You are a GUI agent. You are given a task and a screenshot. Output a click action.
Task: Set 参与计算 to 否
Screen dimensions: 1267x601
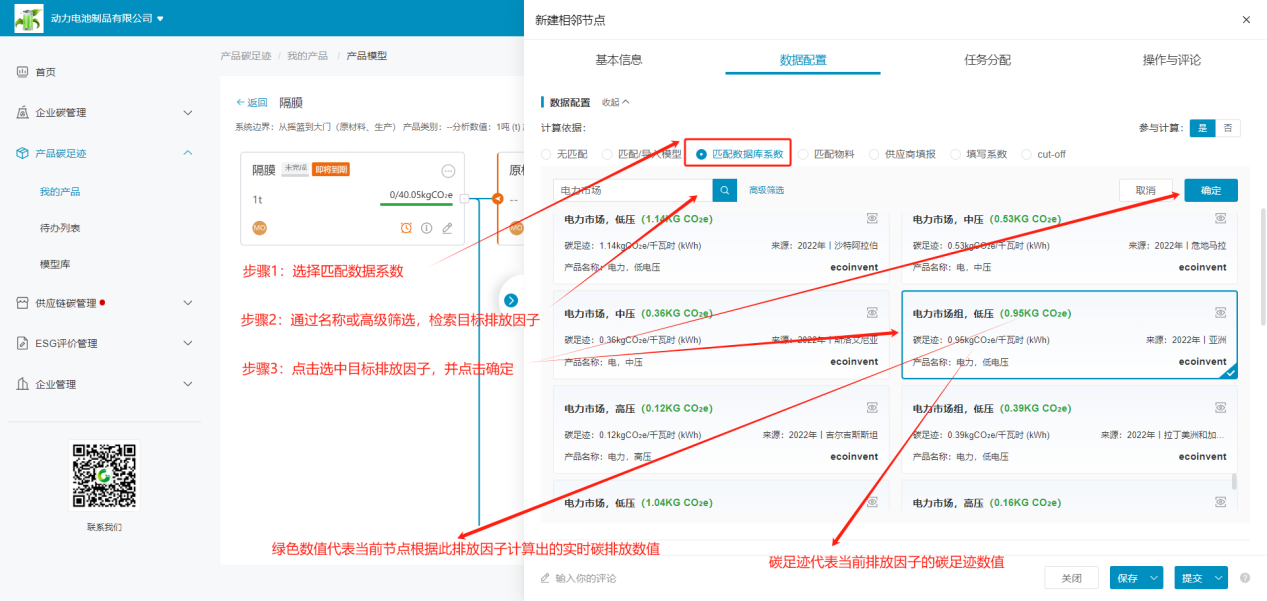click(x=1228, y=128)
